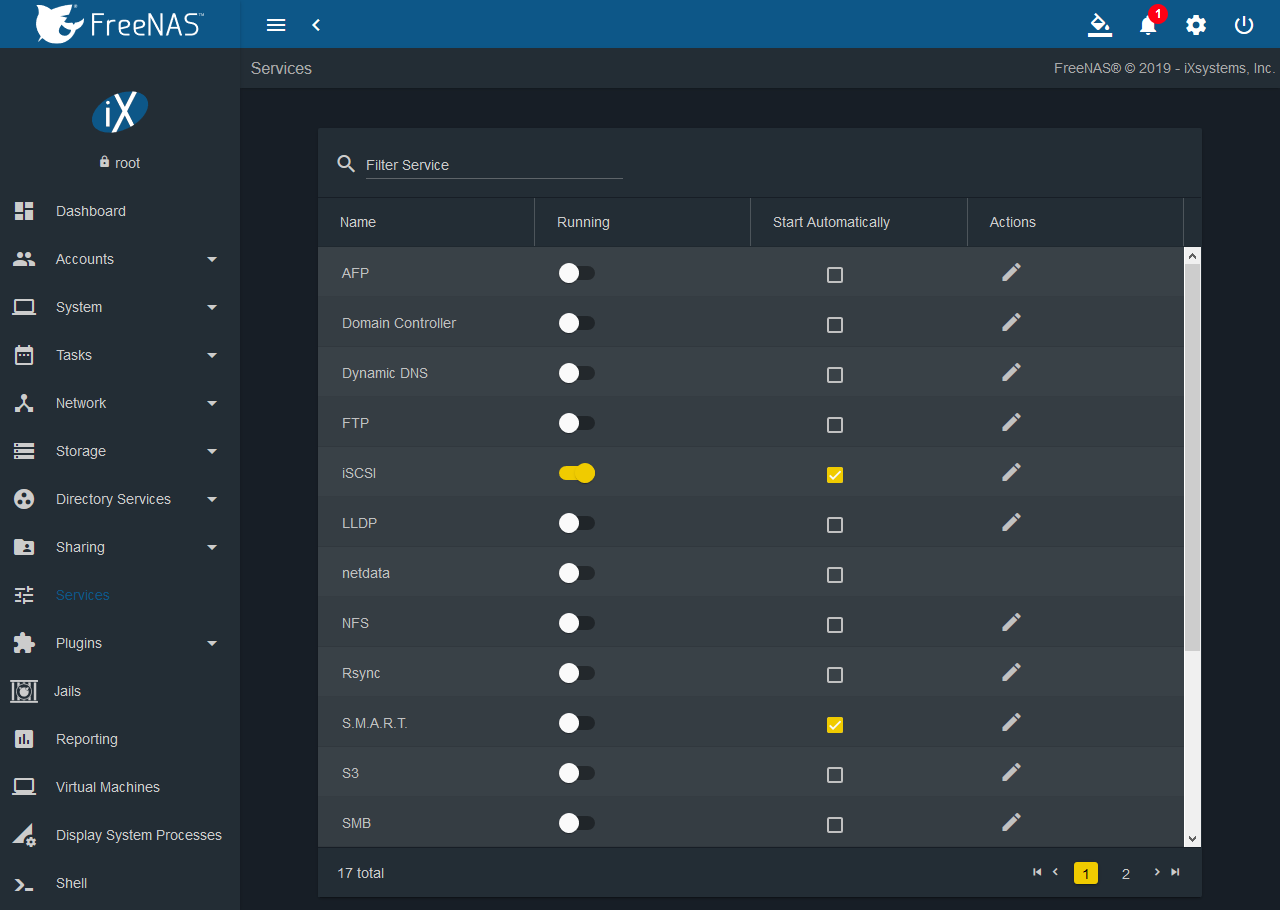Screen dimensions: 1280x910
Task: Open Dashboard in the sidebar
Action: (120, 211)
